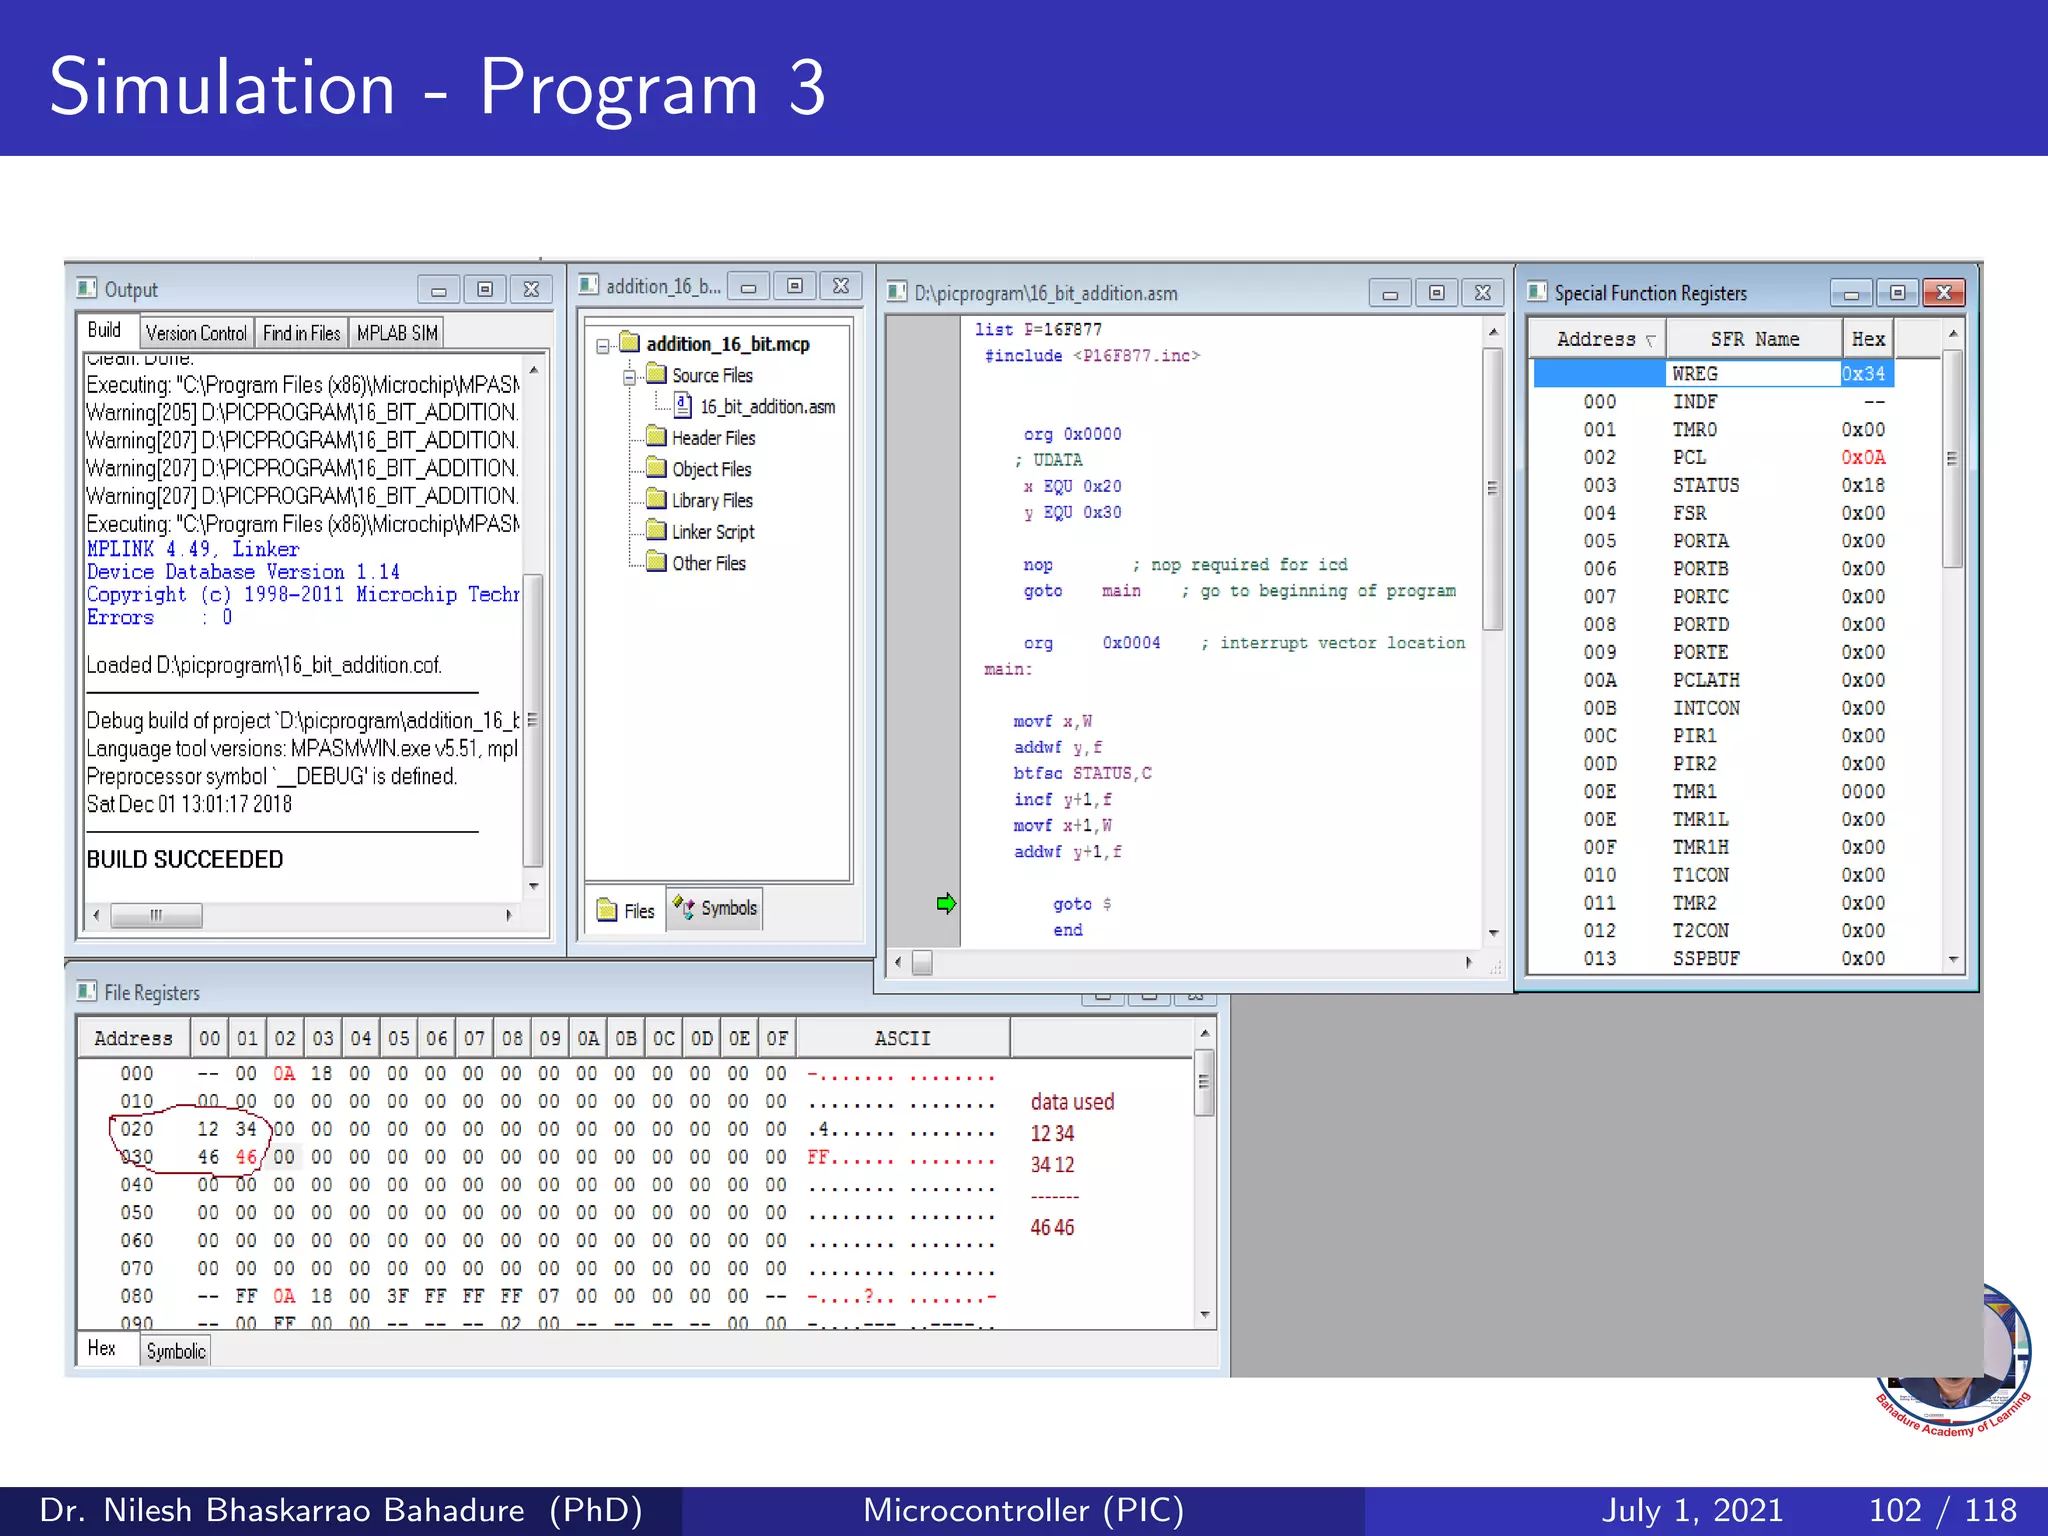This screenshot has height=1536, width=2048.
Task: Click the Output window scroll right arrow
Action: [x=509, y=915]
